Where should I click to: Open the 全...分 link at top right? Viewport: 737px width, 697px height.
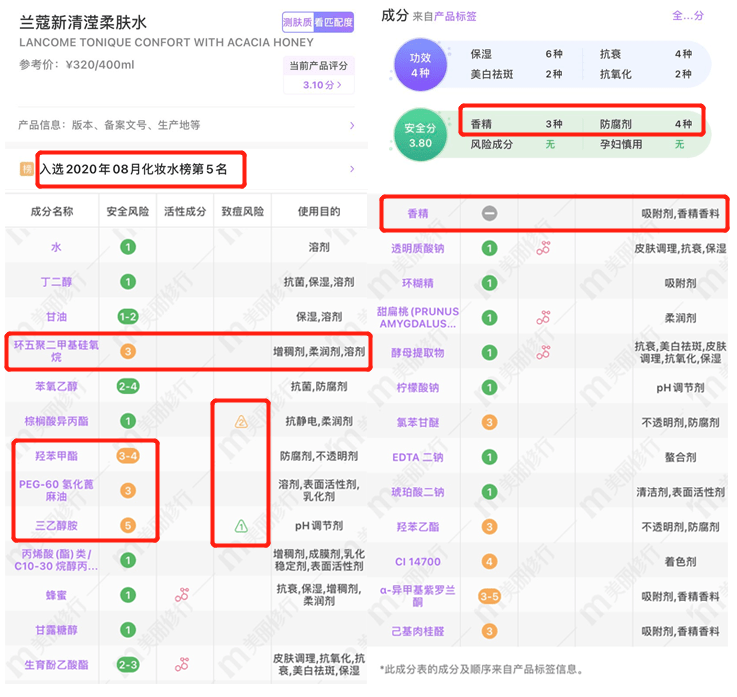tap(688, 16)
